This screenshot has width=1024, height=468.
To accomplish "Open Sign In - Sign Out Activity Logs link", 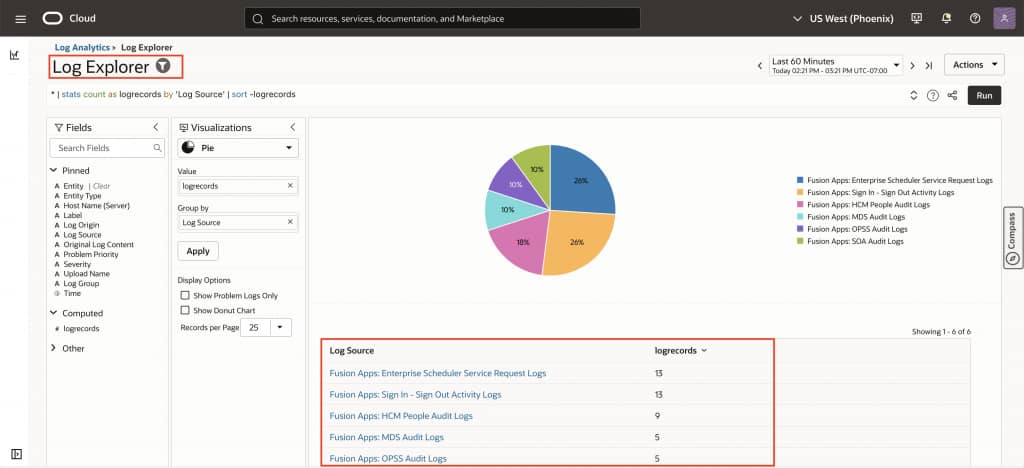I will tap(415, 395).
